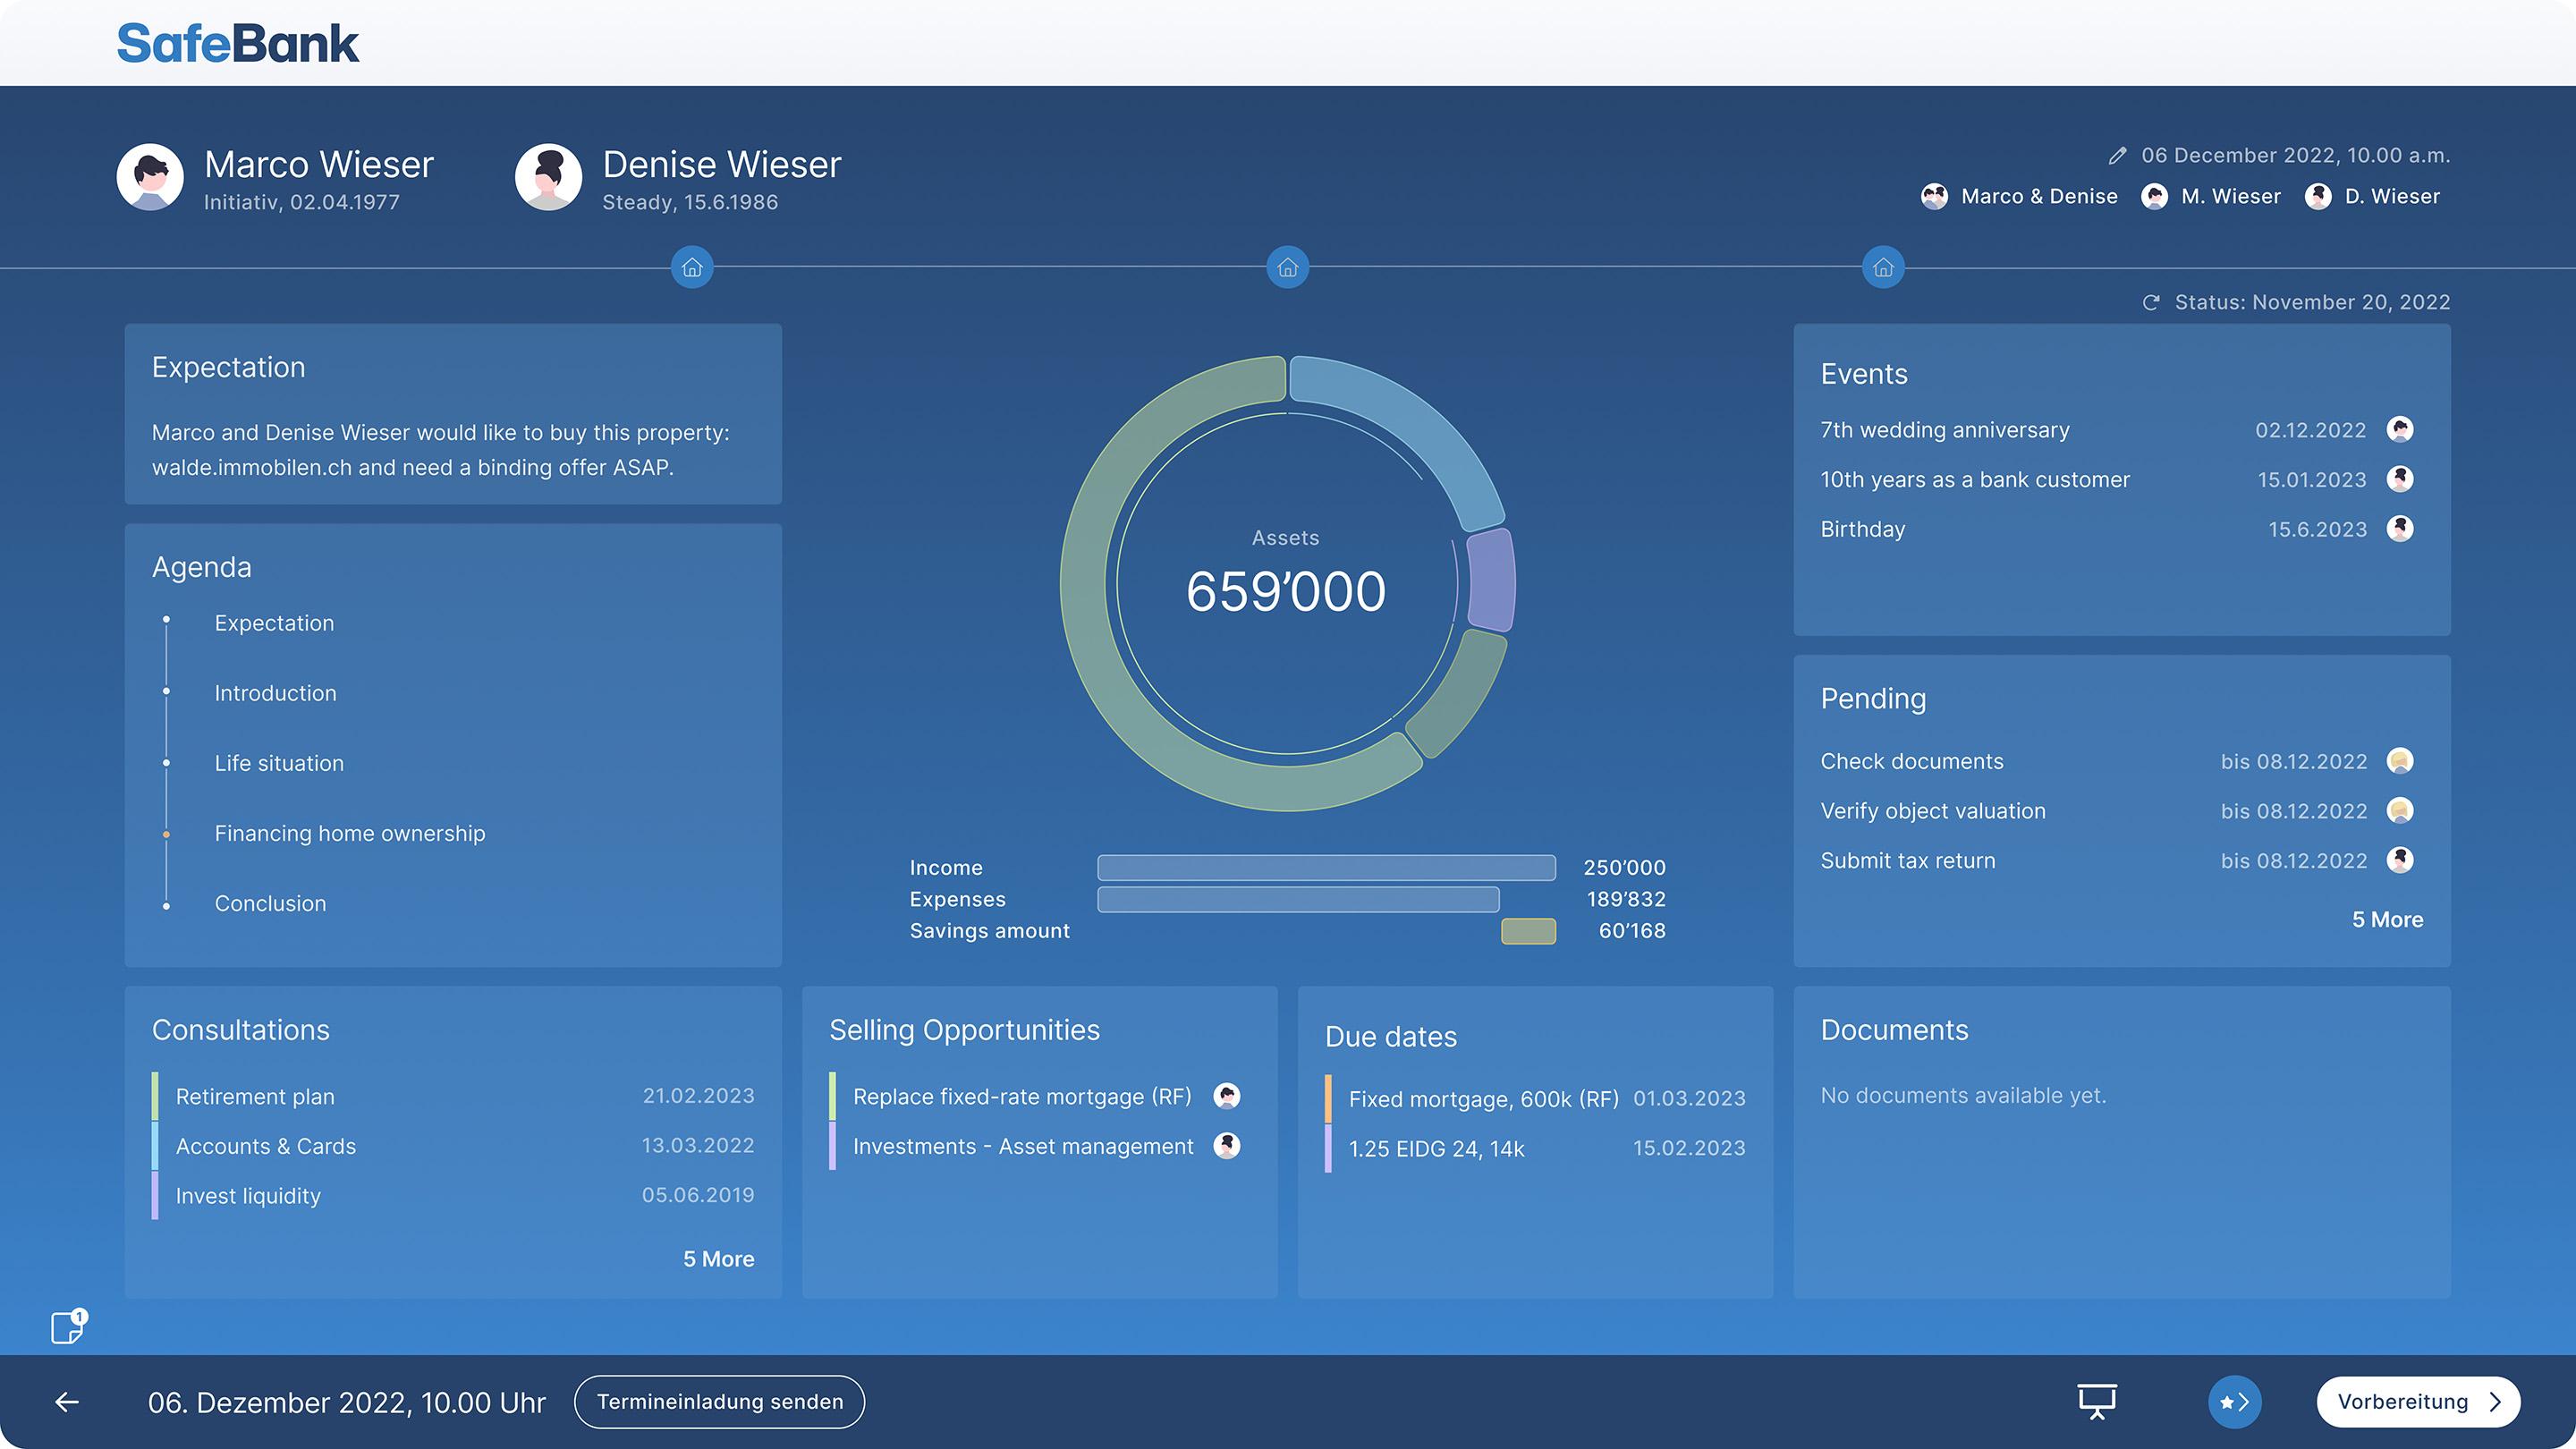2576x1449 pixels.
Task: Open 1.25 EIDG 24, 14k due date
Action: (x=1535, y=1149)
